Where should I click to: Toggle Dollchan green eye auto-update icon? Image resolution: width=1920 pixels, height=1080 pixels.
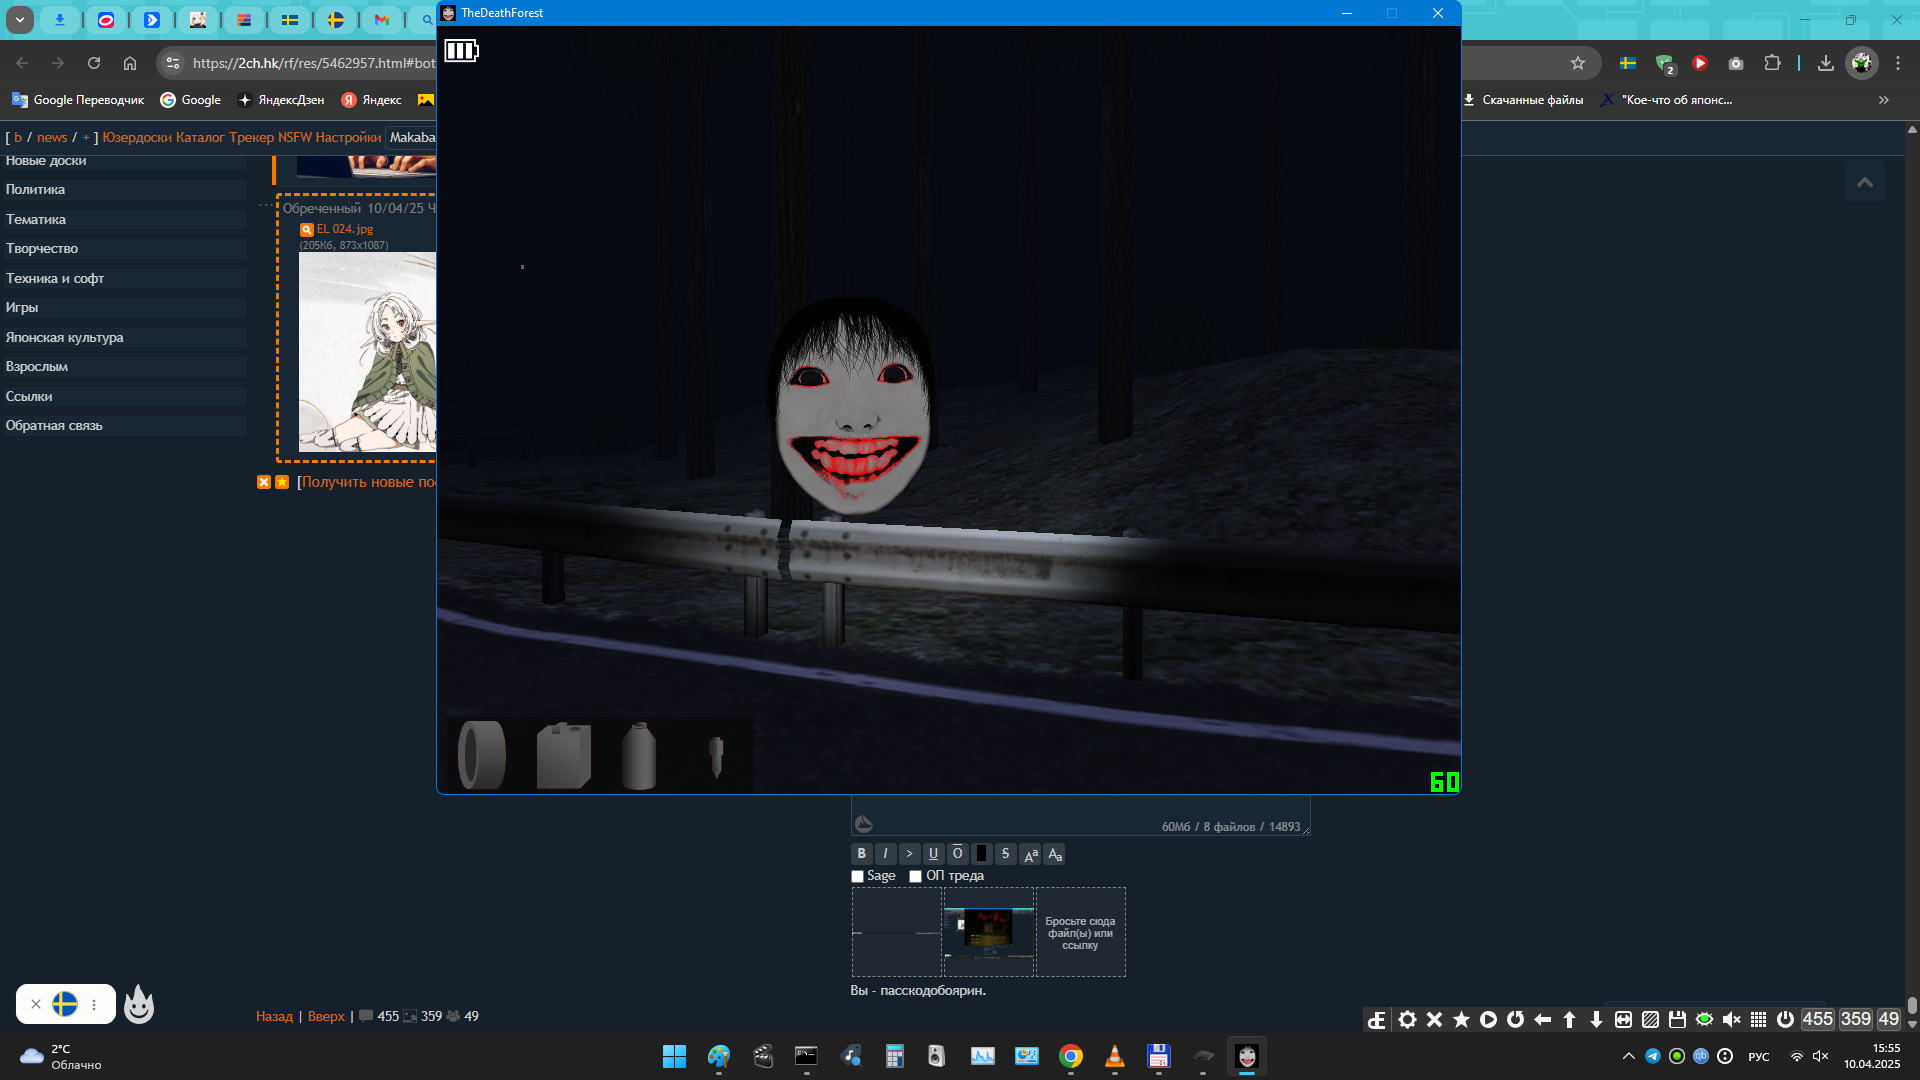tap(1704, 1019)
